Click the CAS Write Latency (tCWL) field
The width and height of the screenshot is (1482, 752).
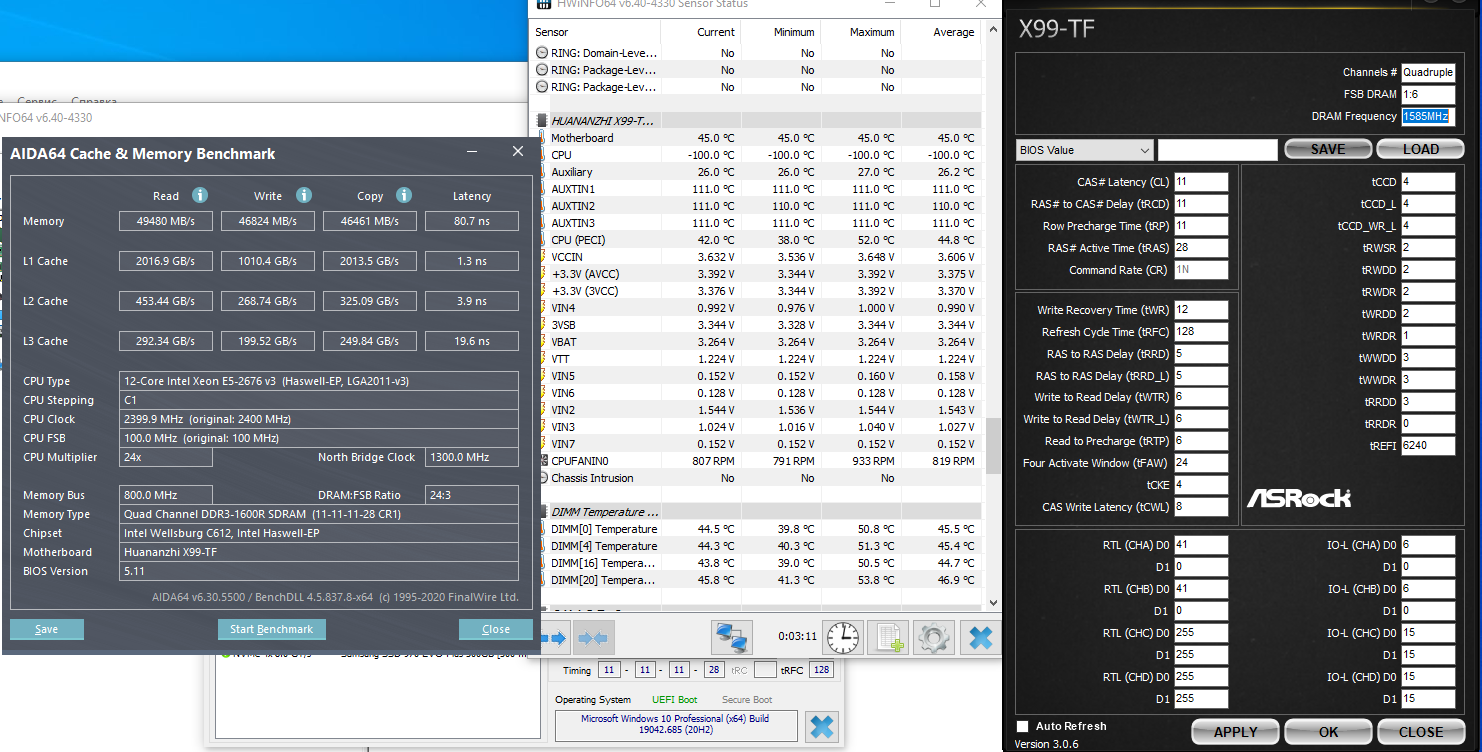(x=1200, y=507)
